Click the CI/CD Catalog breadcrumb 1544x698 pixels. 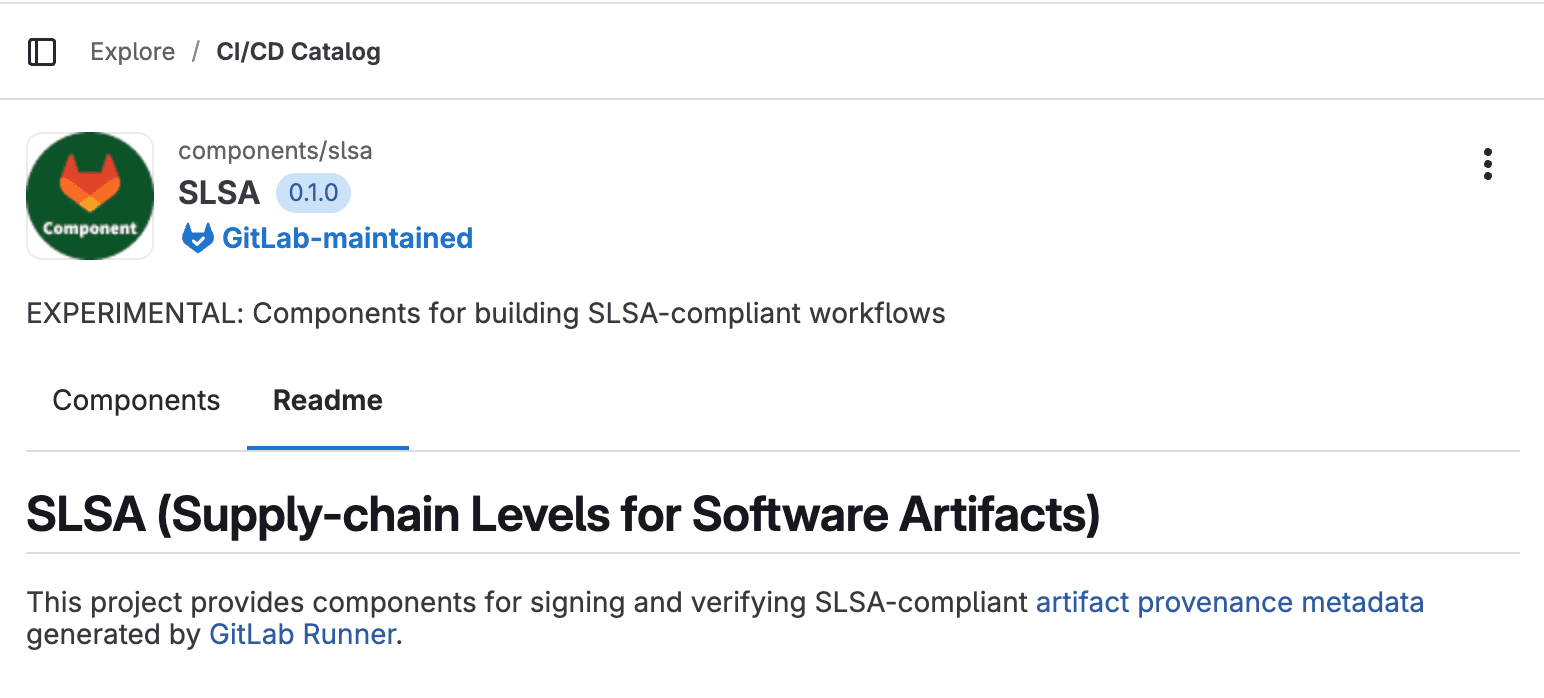click(x=298, y=51)
